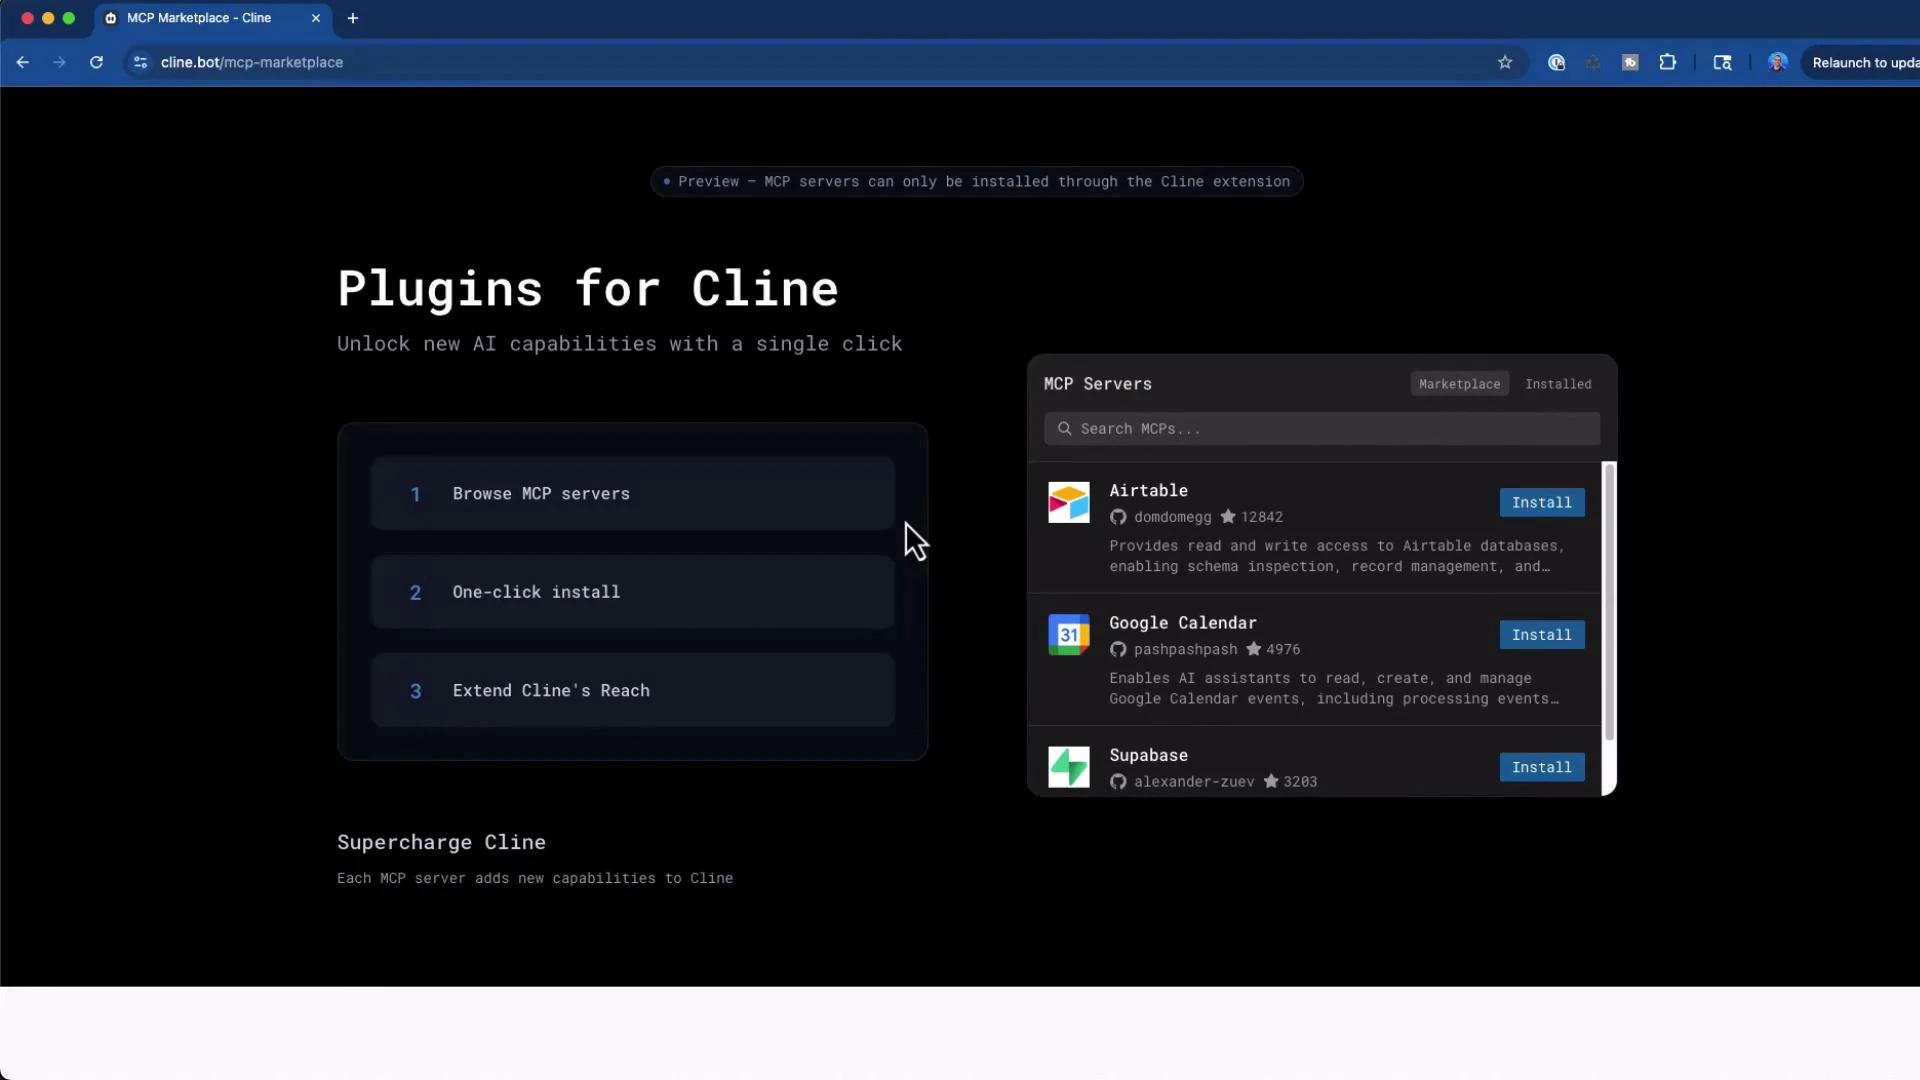This screenshot has width=1920, height=1080.
Task: Click the GitHub icon beside alexander-zuev
Action: 1117,782
